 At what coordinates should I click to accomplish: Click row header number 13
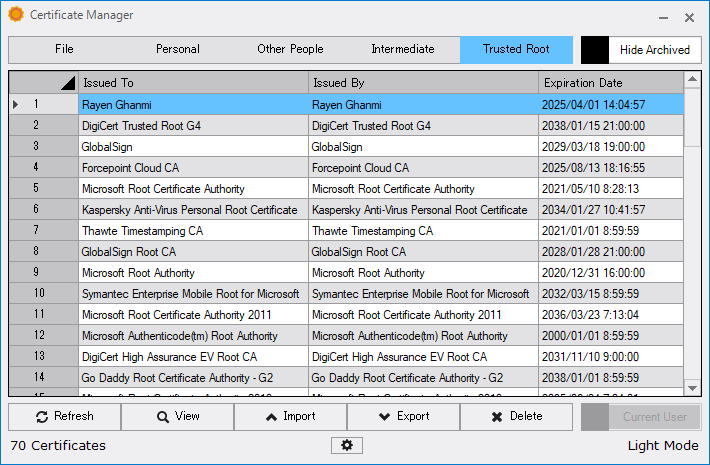pos(43,356)
